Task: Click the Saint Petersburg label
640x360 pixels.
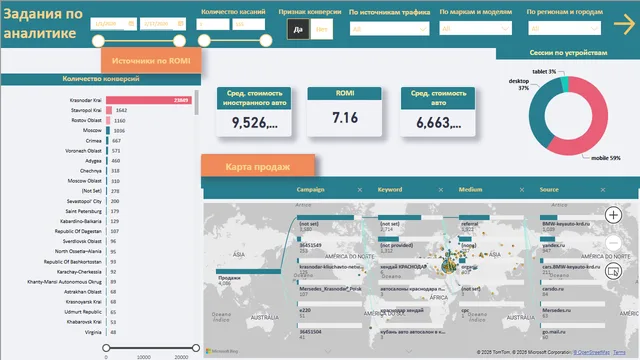Action: pos(83,211)
